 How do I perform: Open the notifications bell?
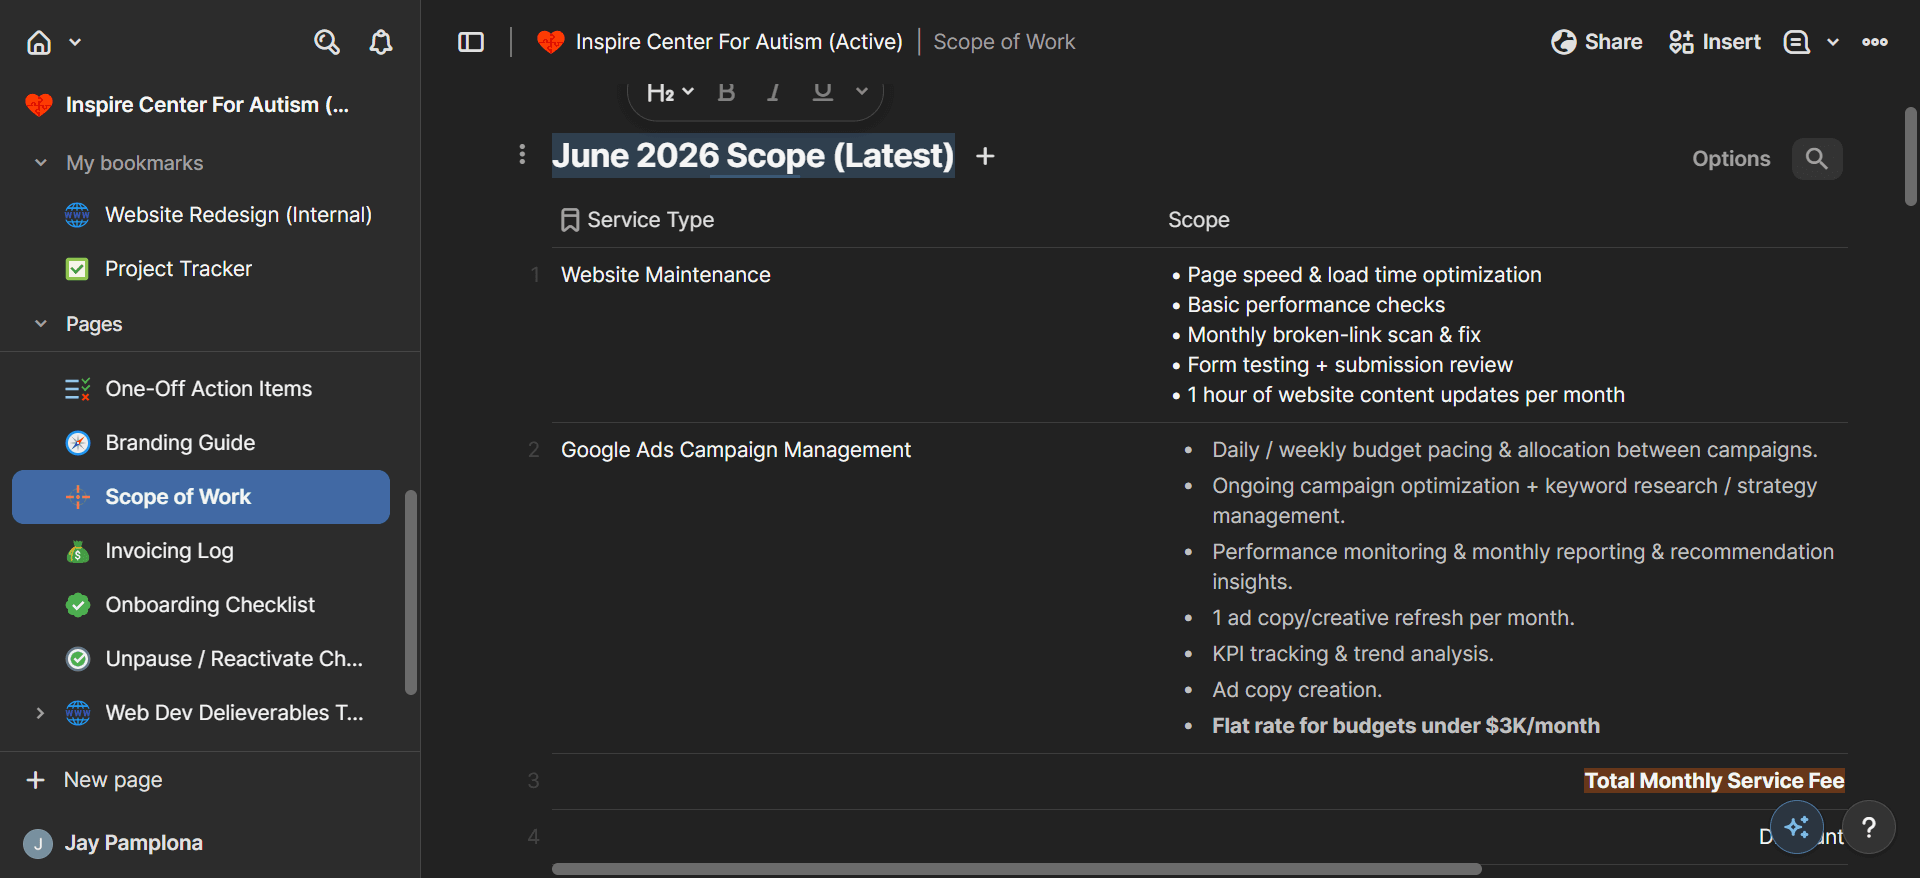381,42
